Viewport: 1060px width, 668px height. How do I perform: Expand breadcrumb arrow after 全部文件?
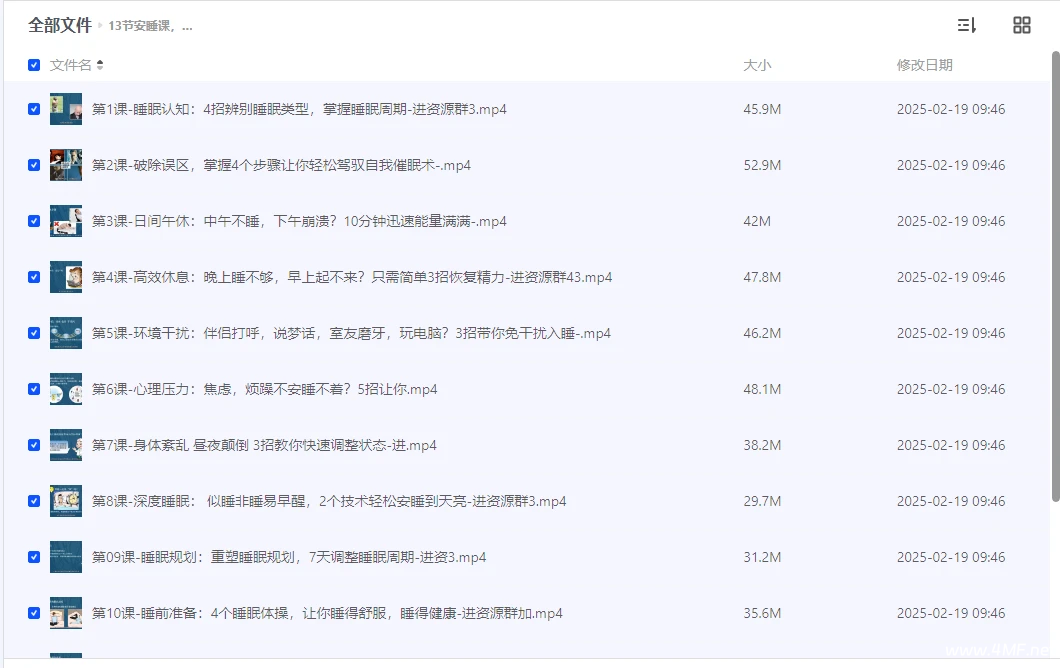tap(100, 26)
